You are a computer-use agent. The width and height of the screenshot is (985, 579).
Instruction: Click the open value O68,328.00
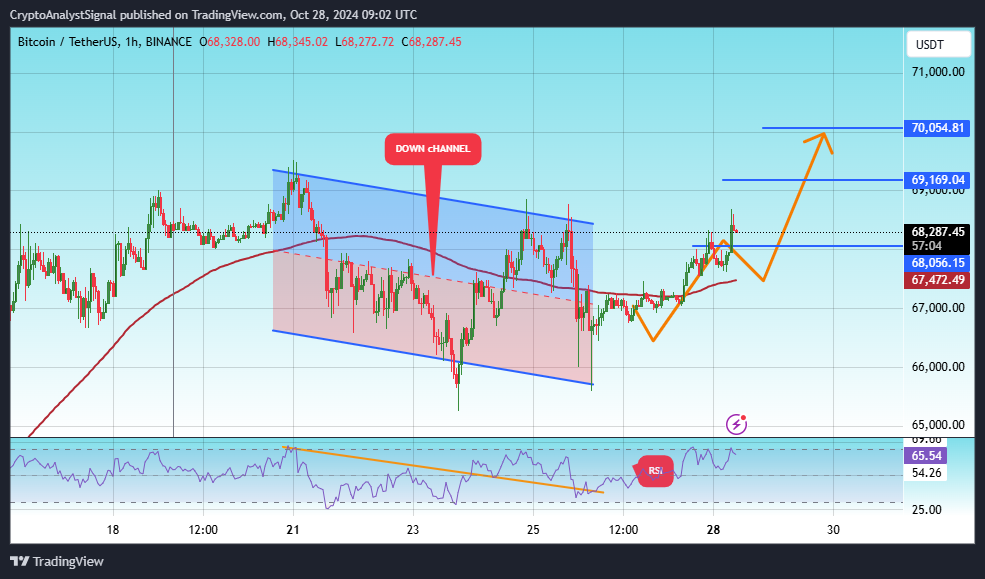pos(229,42)
